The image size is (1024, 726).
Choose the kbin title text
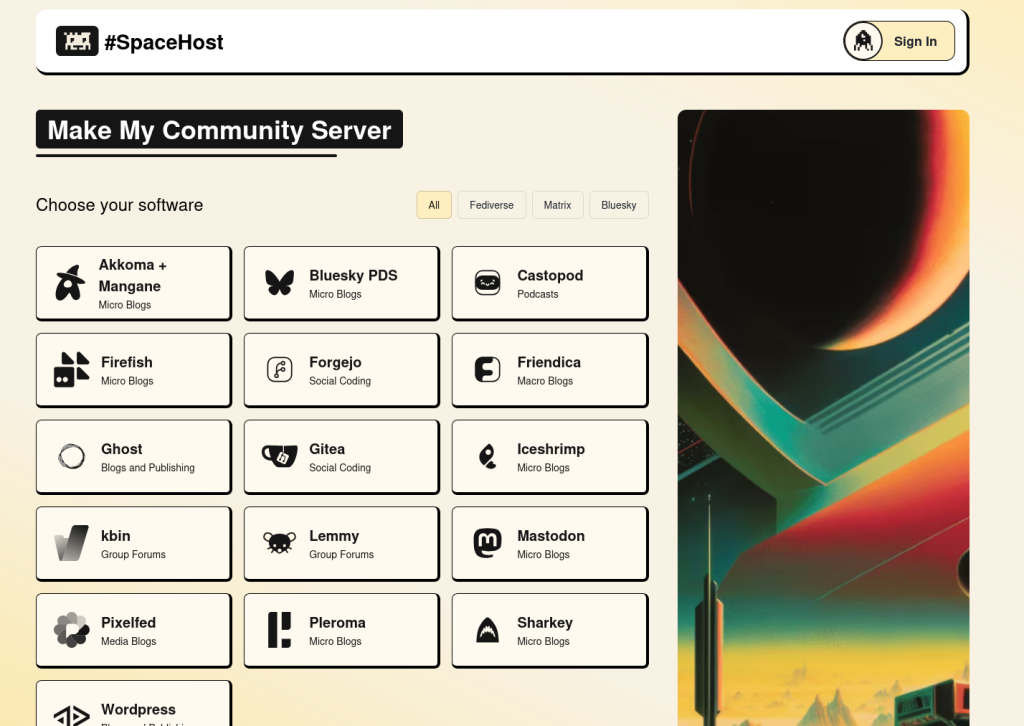(116, 536)
